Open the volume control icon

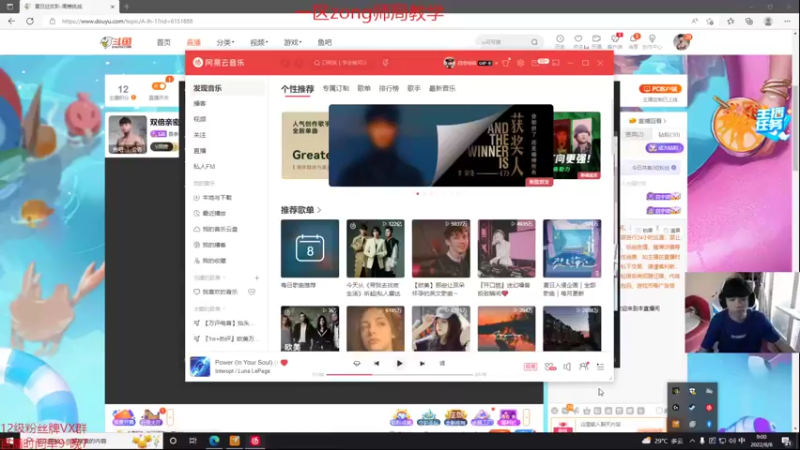[x=567, y=367]
